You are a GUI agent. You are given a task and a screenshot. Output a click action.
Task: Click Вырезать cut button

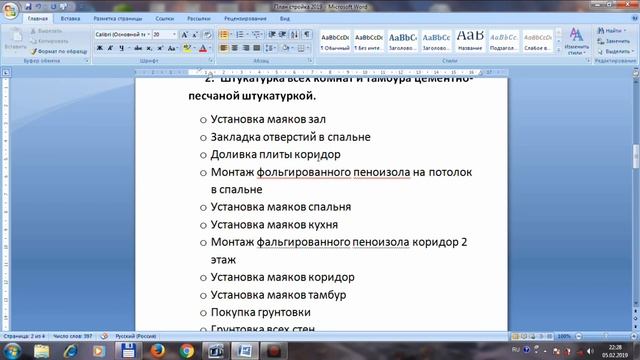click(x=47, y=31)
